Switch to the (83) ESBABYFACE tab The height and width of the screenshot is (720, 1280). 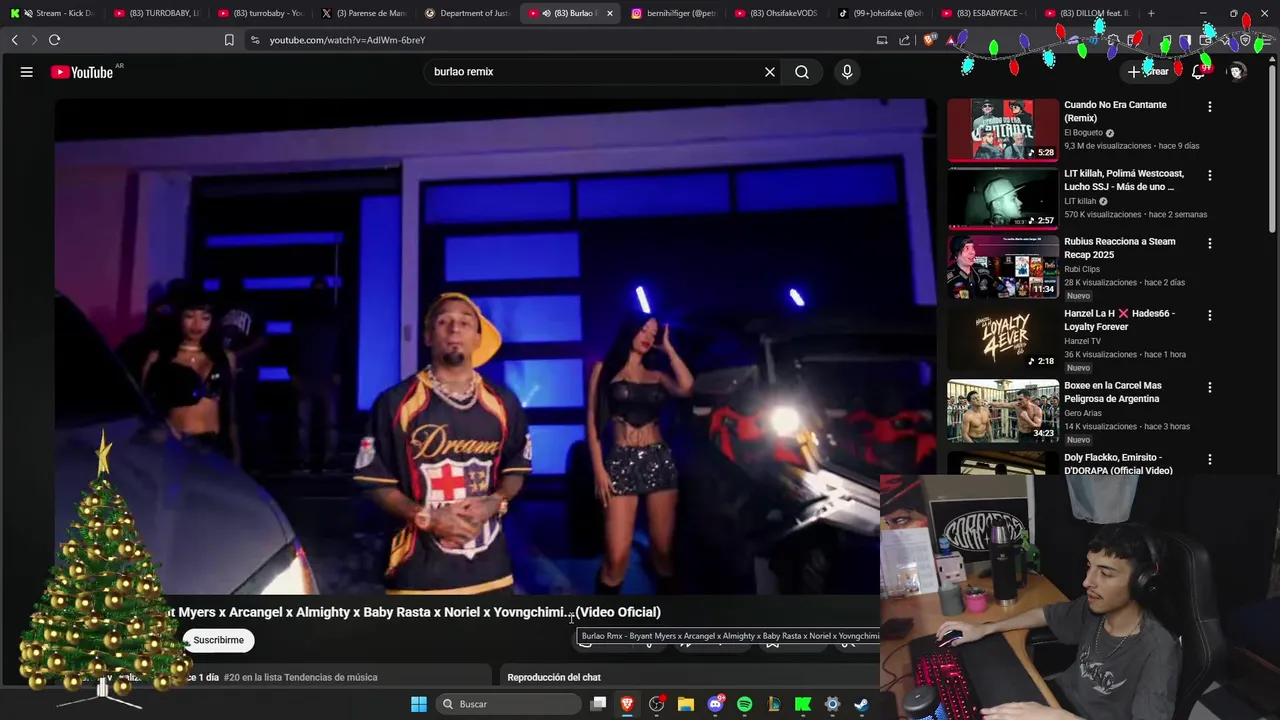coord(985,13)
